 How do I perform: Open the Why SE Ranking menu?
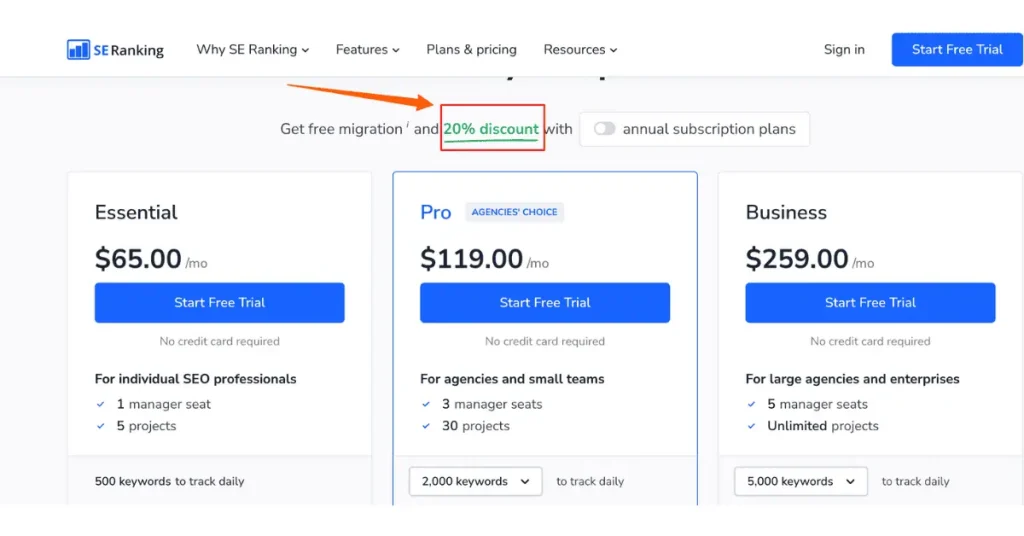coord(253,50)
